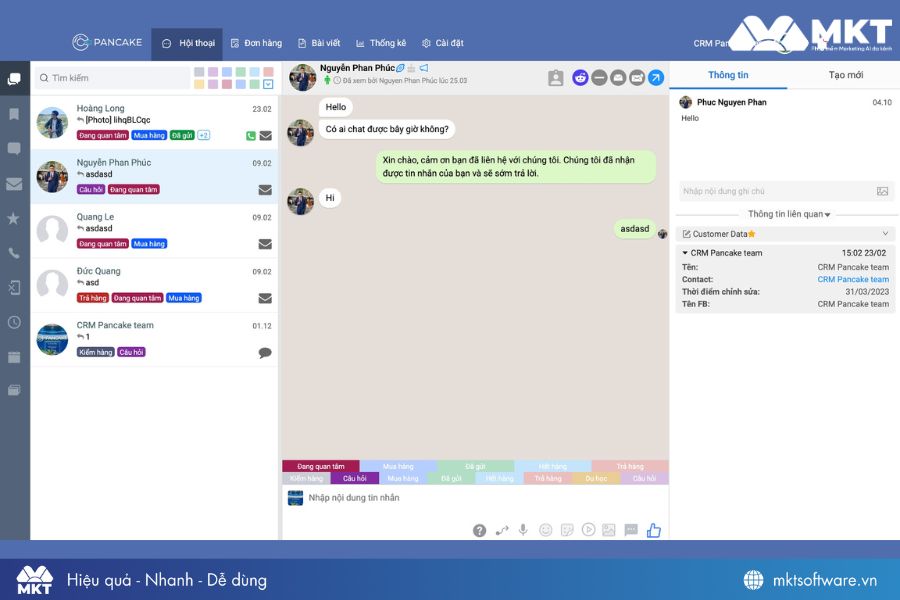Open Đức Quang conversation
The width and height of the screenshot is (900, 600).
(x=154, y=285)
